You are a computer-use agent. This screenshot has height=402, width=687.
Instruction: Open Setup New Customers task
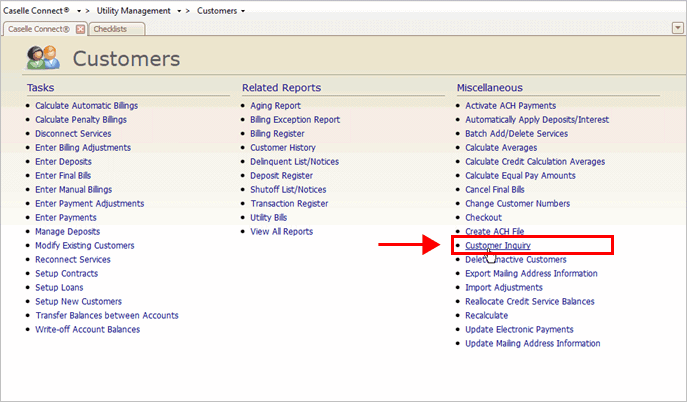tap(78, 301)
